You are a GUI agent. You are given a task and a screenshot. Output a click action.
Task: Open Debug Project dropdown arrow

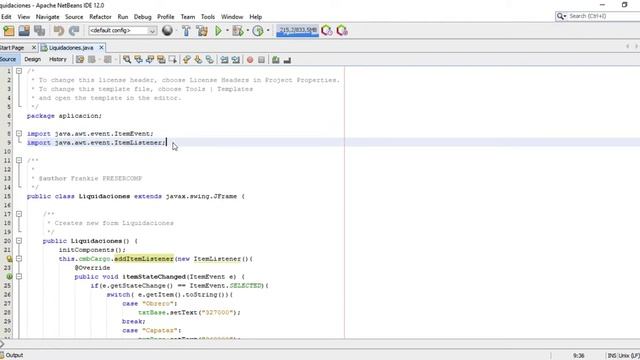click(247, 31)
